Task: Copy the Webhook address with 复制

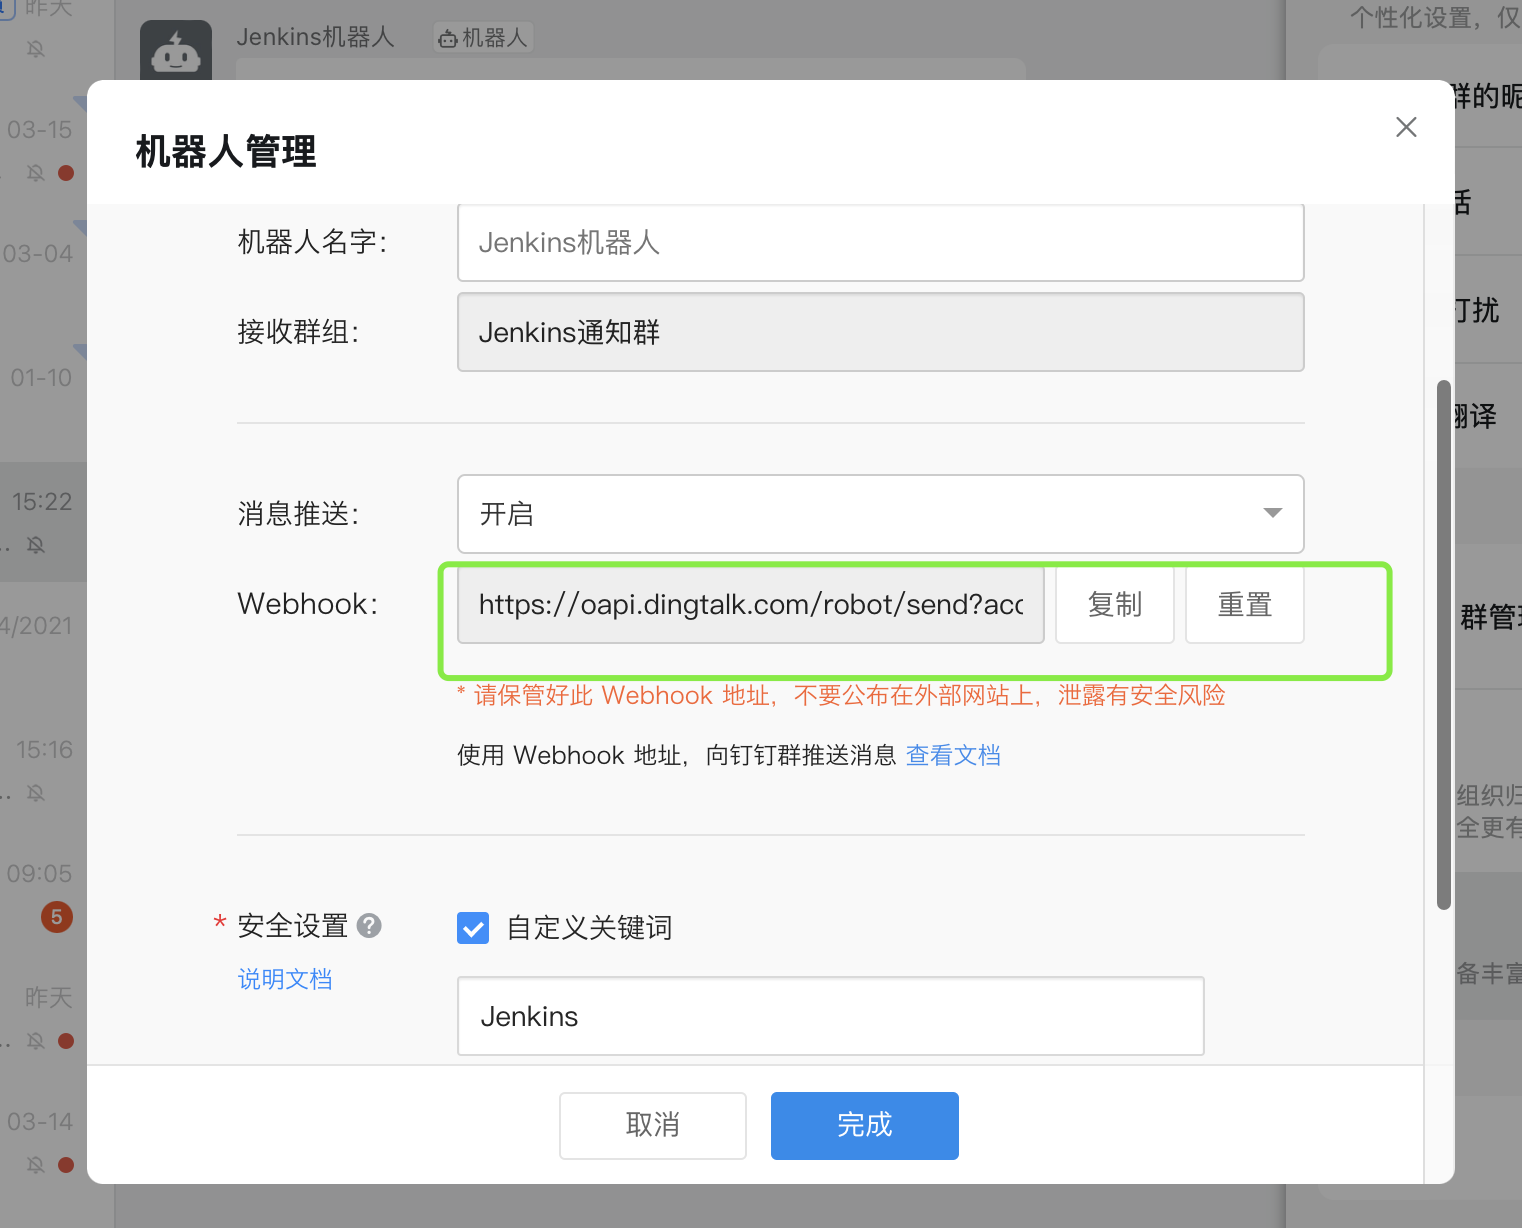Action: pos(1115,605)
